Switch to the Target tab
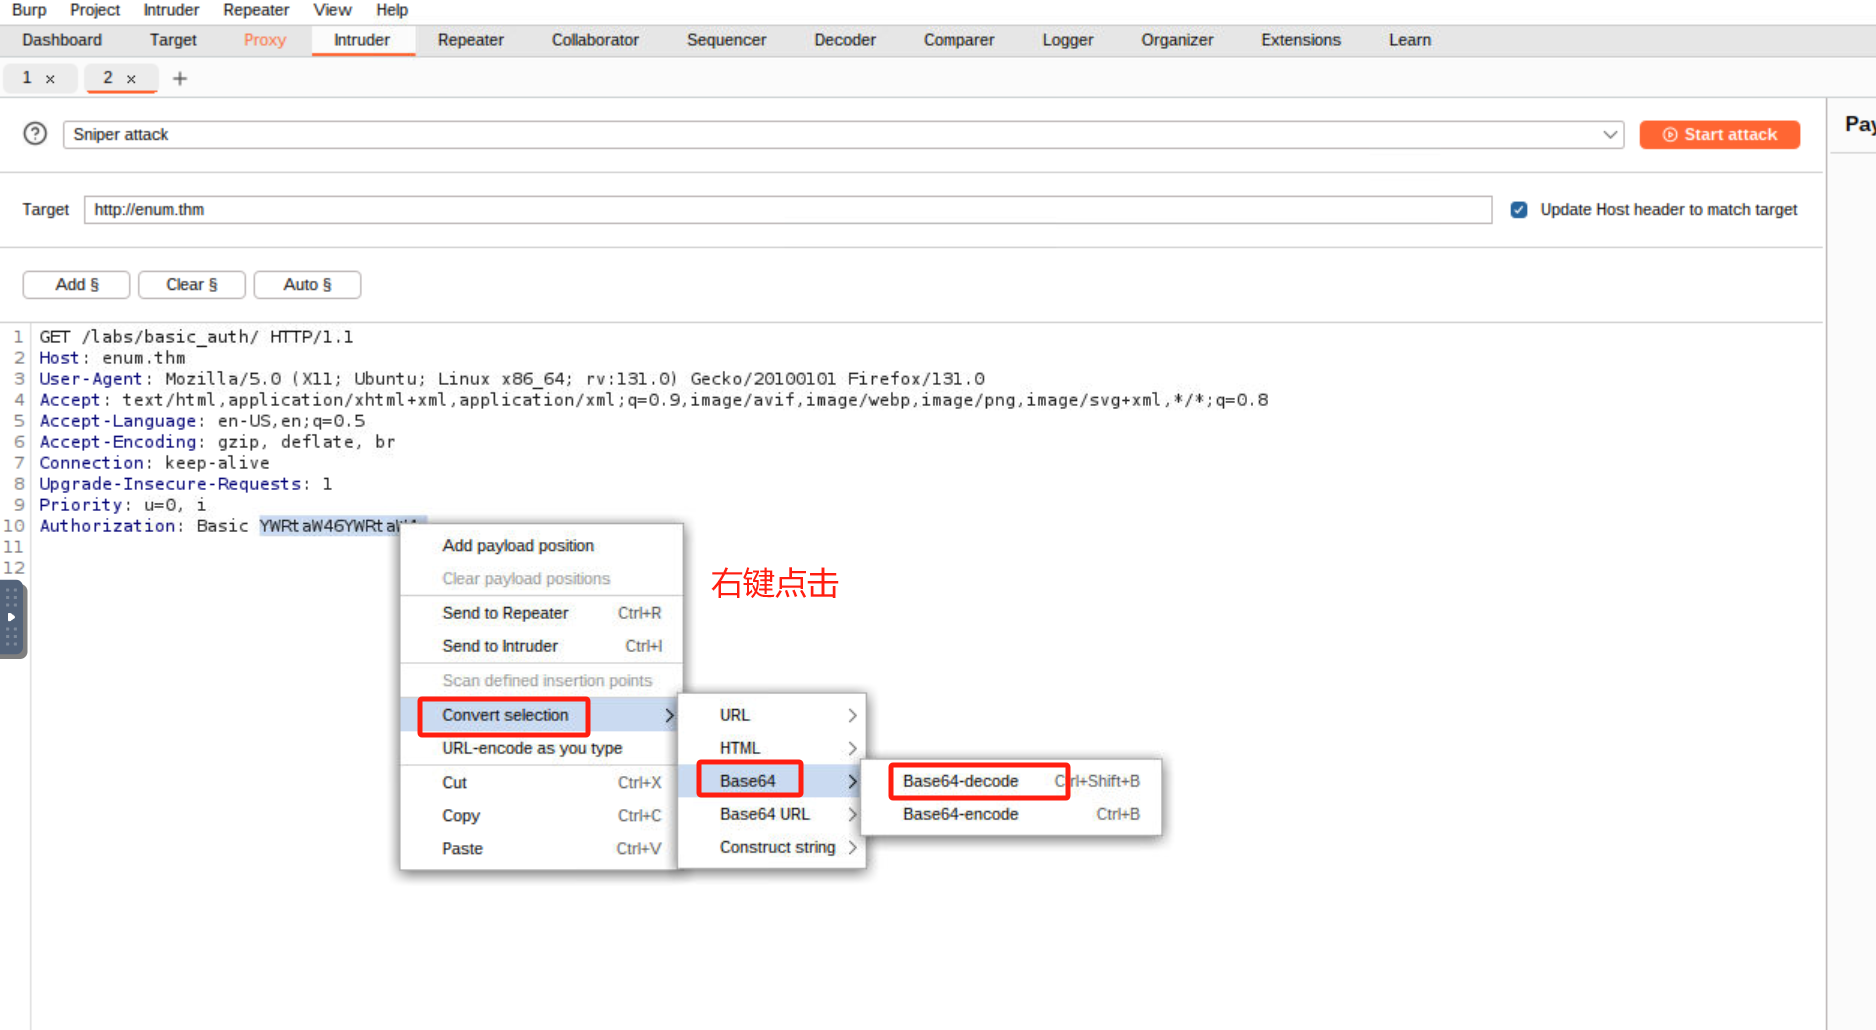 [173, 40]
